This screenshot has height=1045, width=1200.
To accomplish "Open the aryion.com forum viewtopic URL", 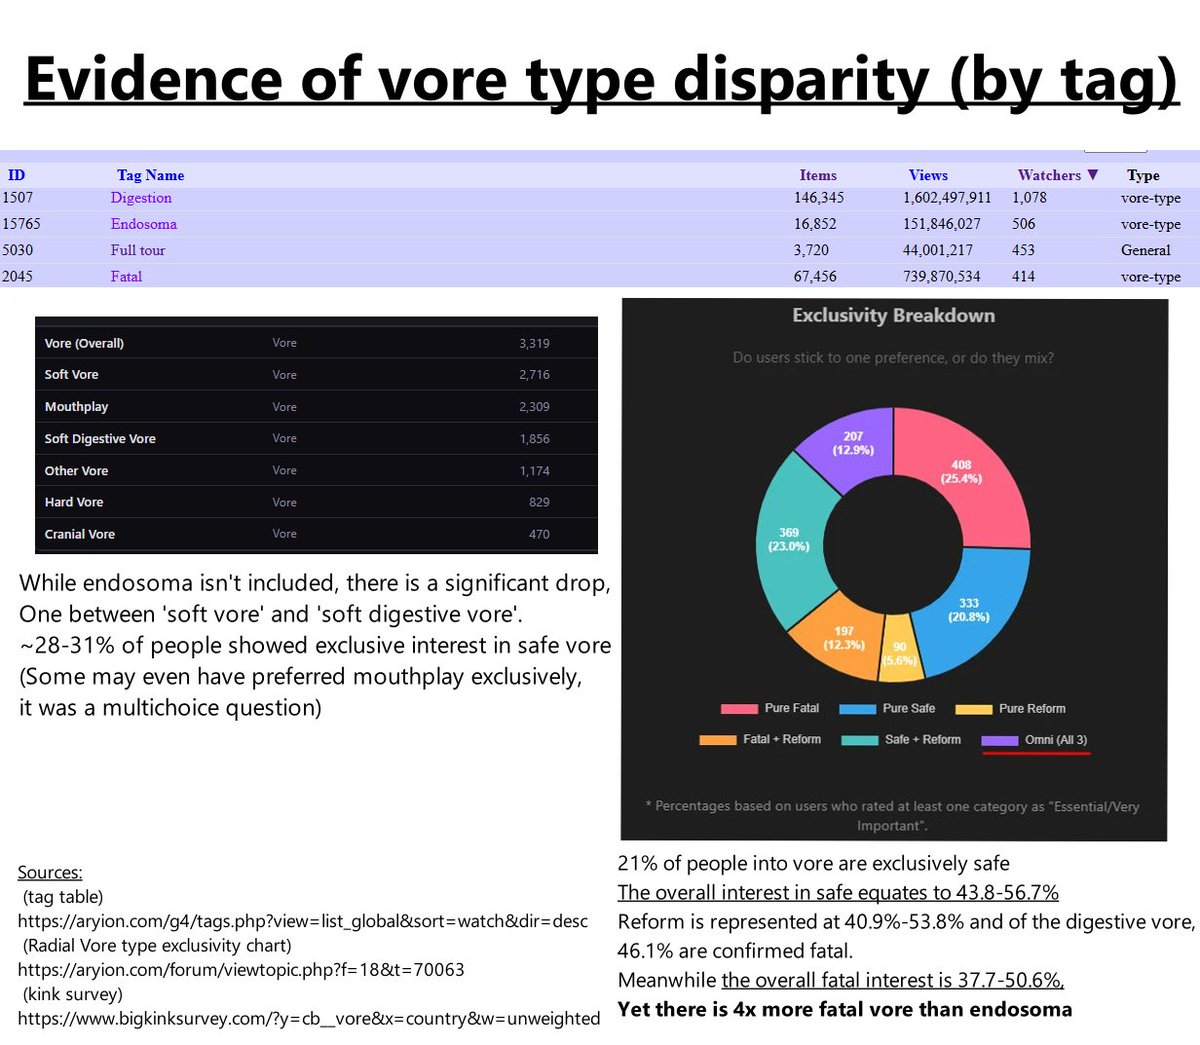I will 241,970.
